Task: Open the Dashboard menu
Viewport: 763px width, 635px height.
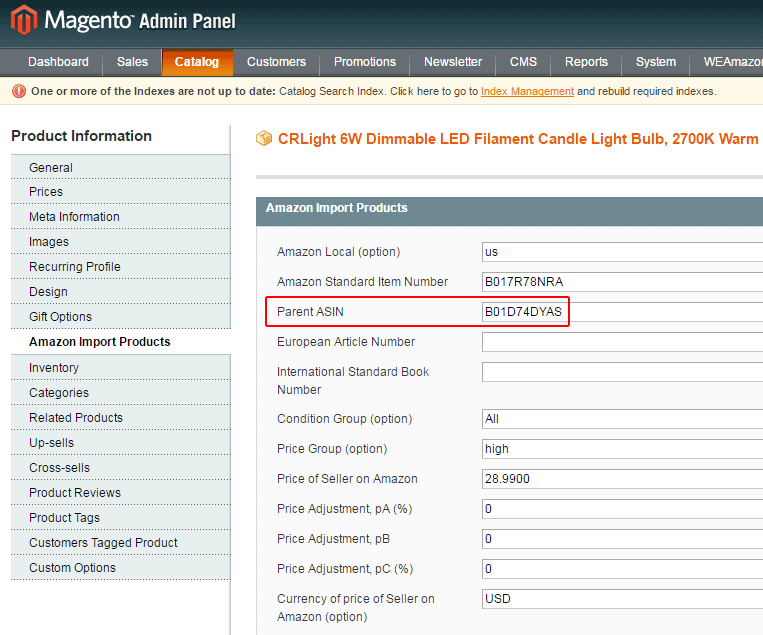Action: (x=58, y=62)
